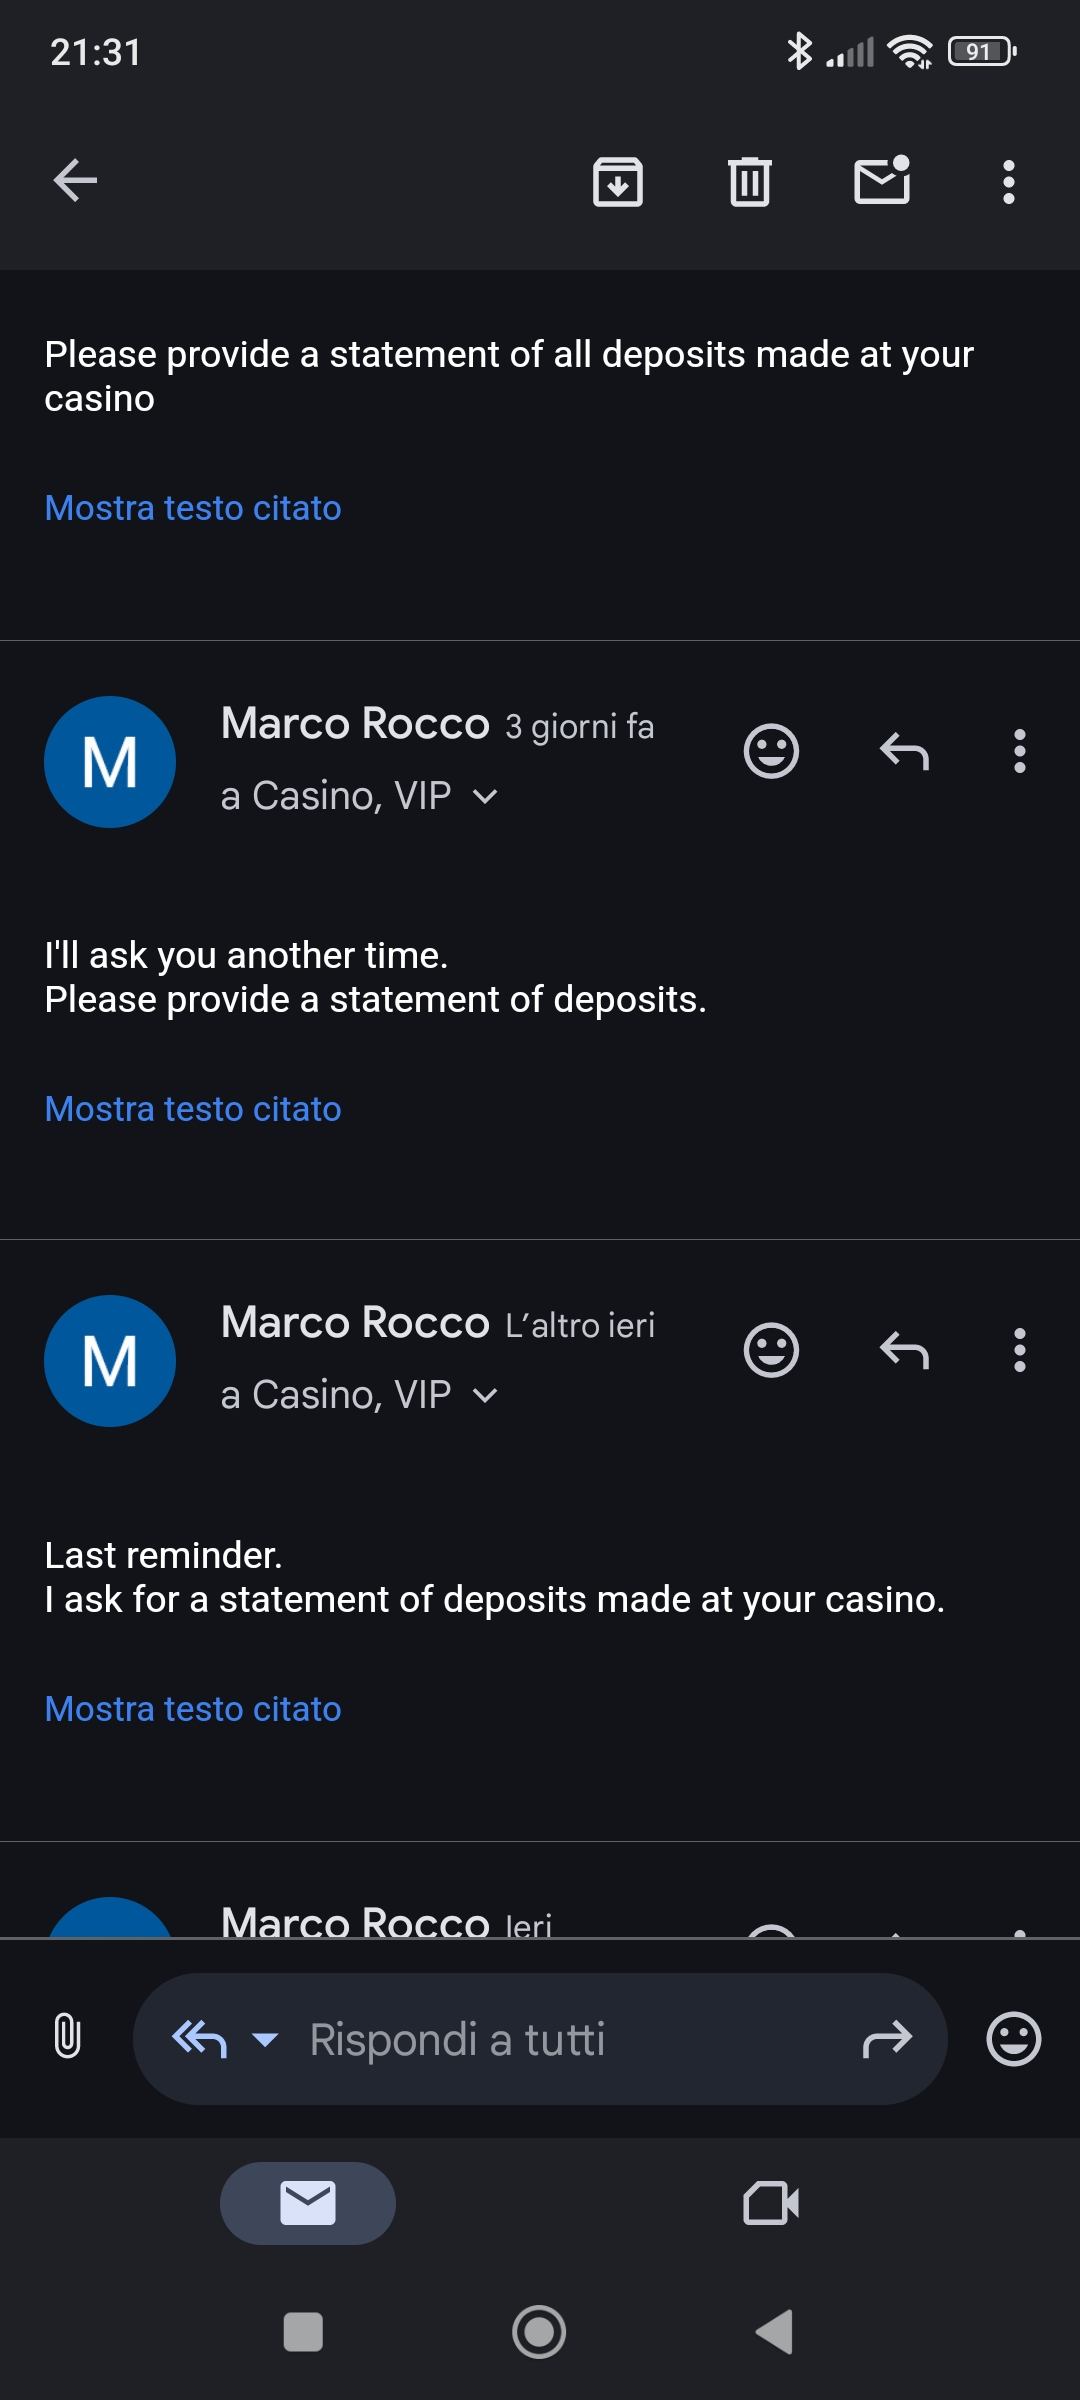Expand recipients of 'L'altro ieri' message
The height and width of the screenshot is (2400, 1080).
pyautogui.click(x=485, y=1395)
